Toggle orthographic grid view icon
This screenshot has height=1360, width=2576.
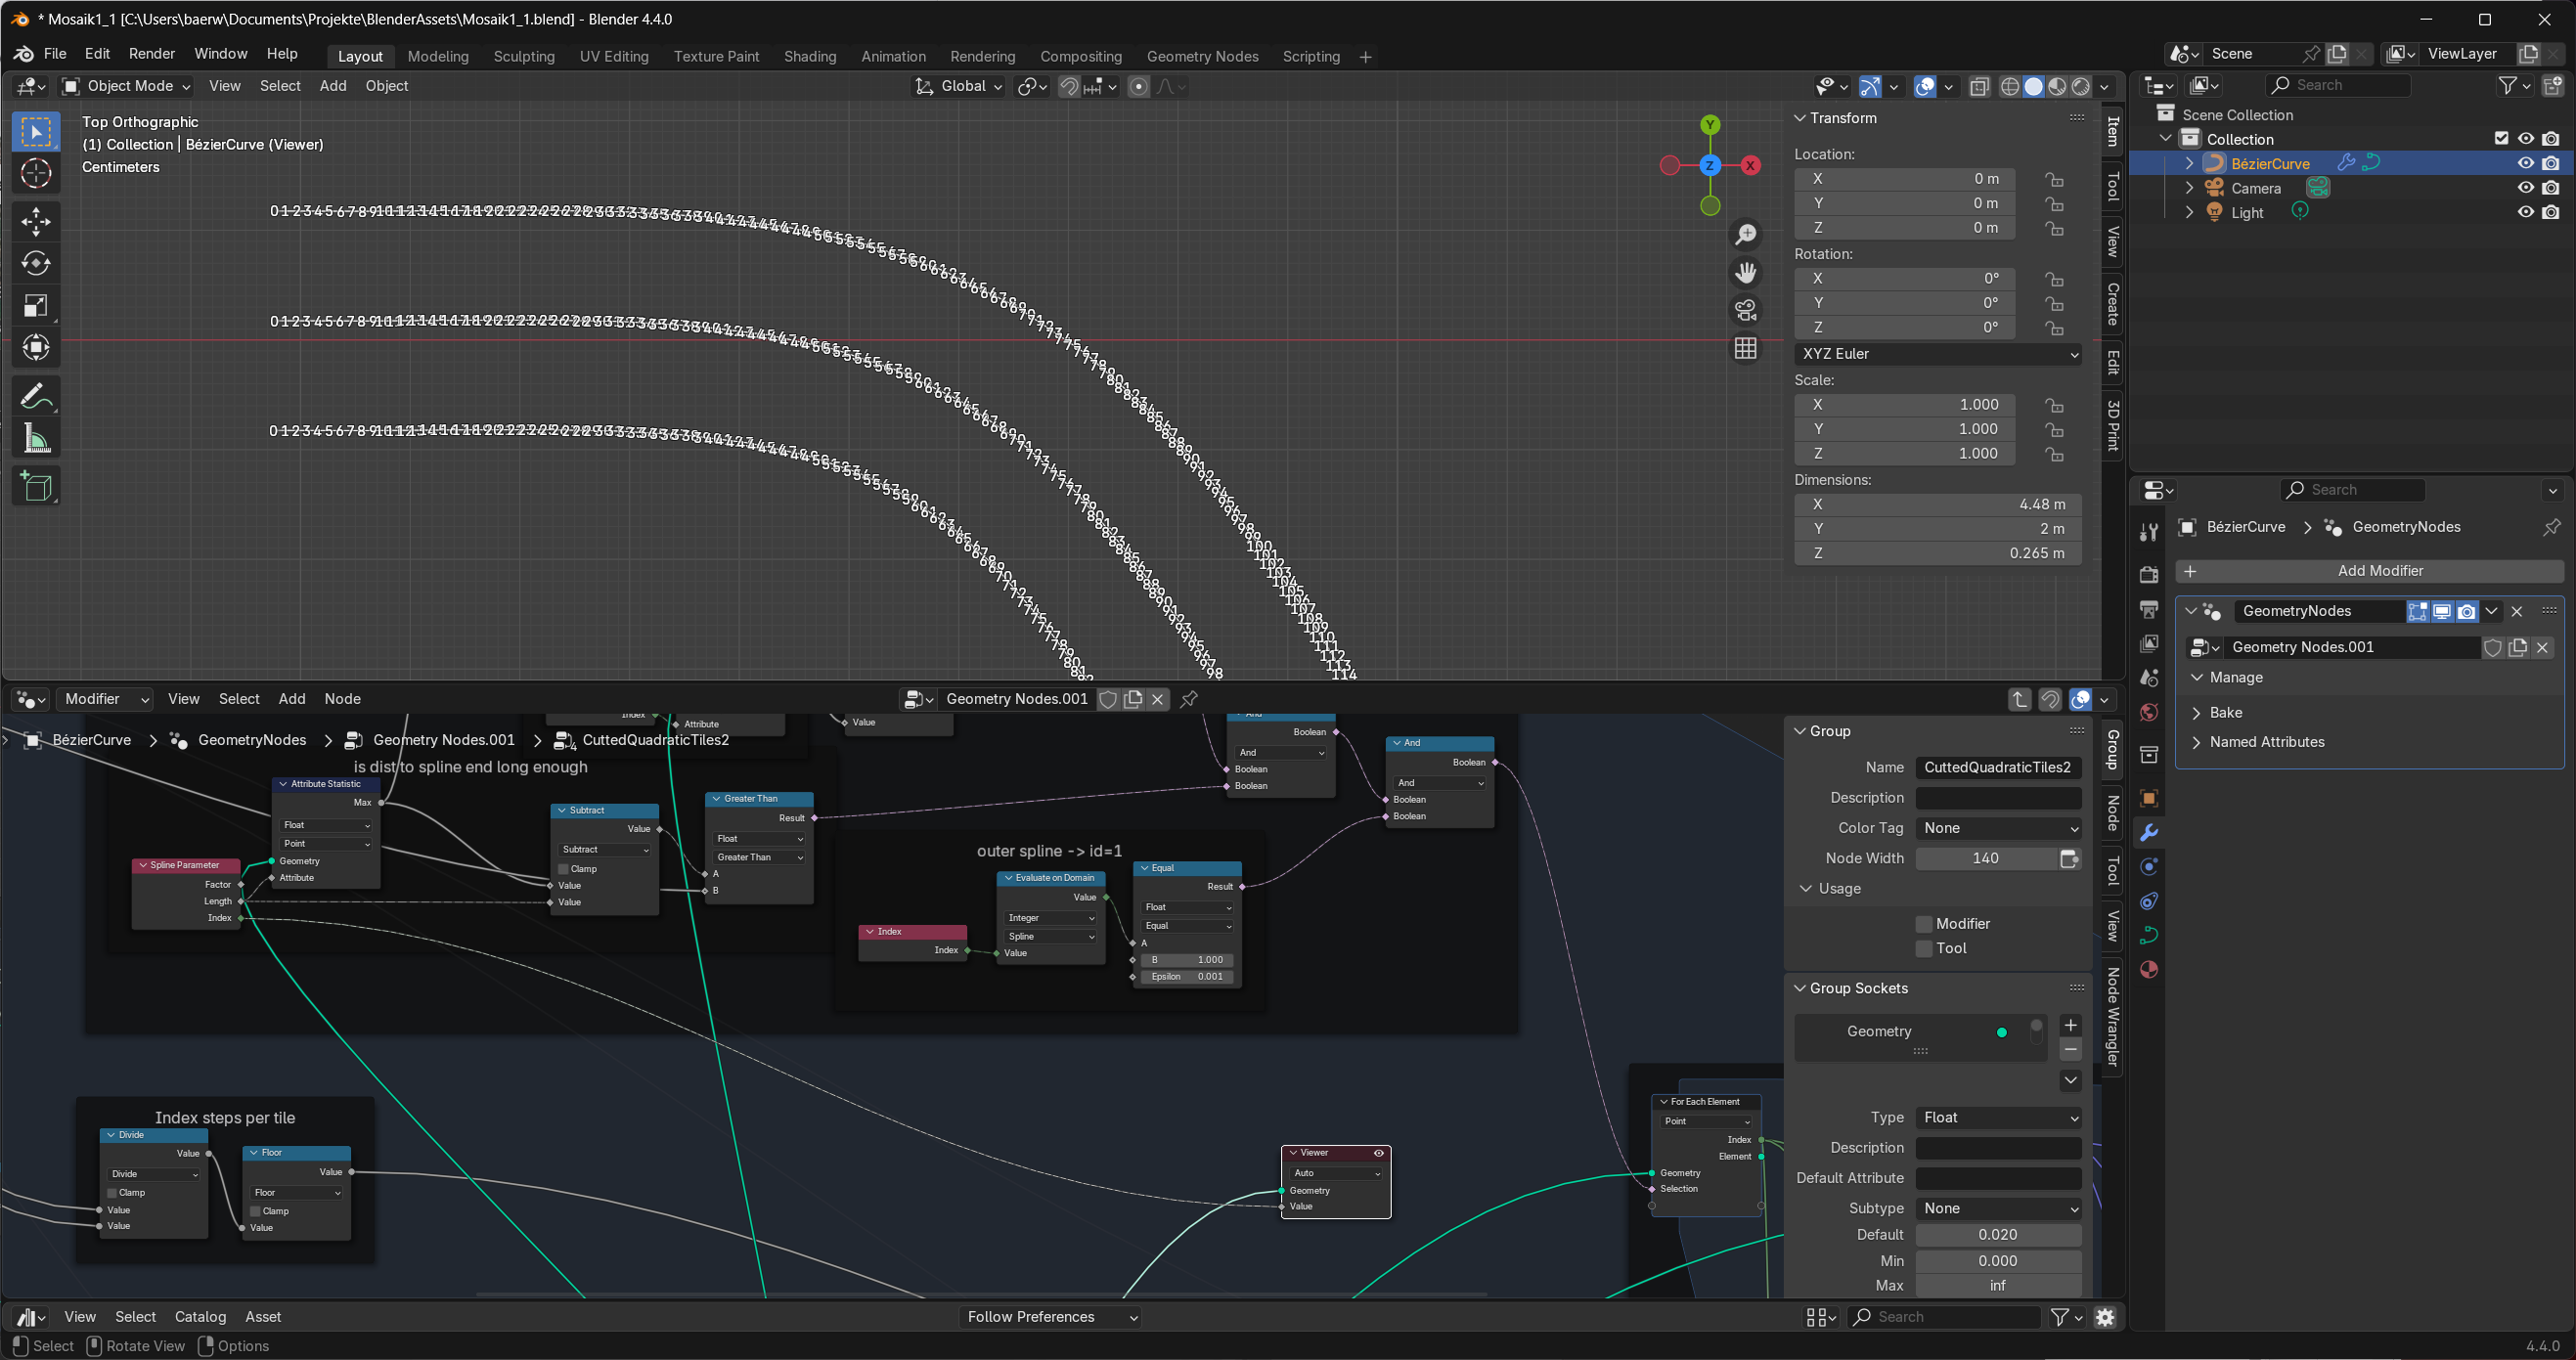click(1746, 348)
